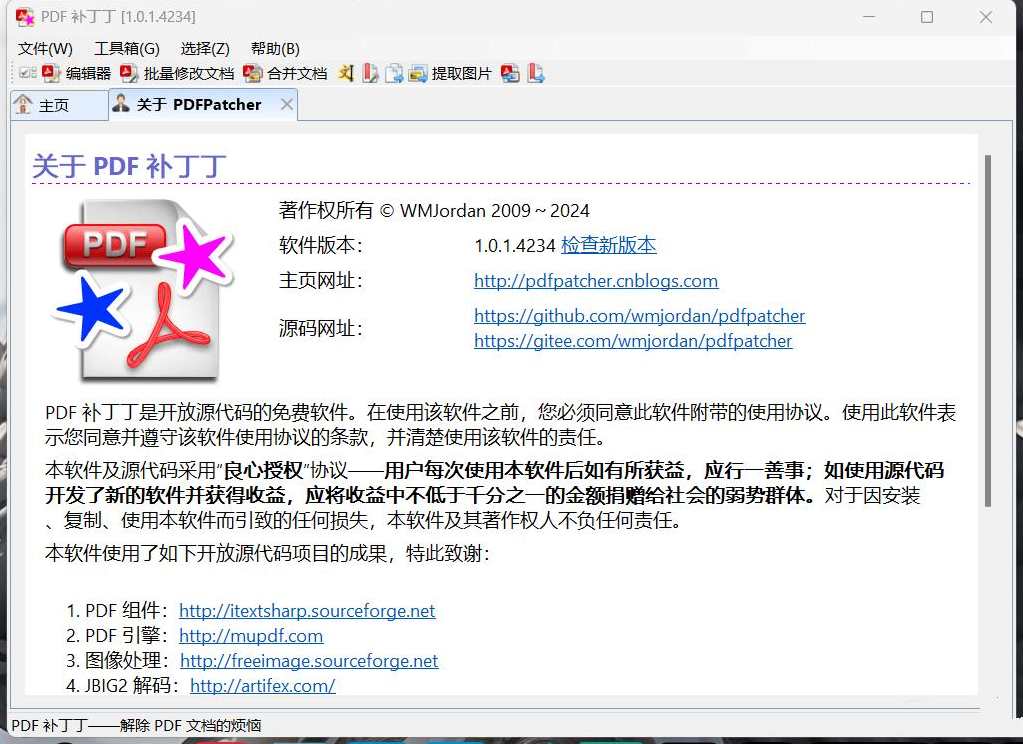Image resolution: width=1023 pixels, height=744 pixels.
Task: Click the clipboard-with-arrow toolbar icon
Action: click(x=394, y=73)
